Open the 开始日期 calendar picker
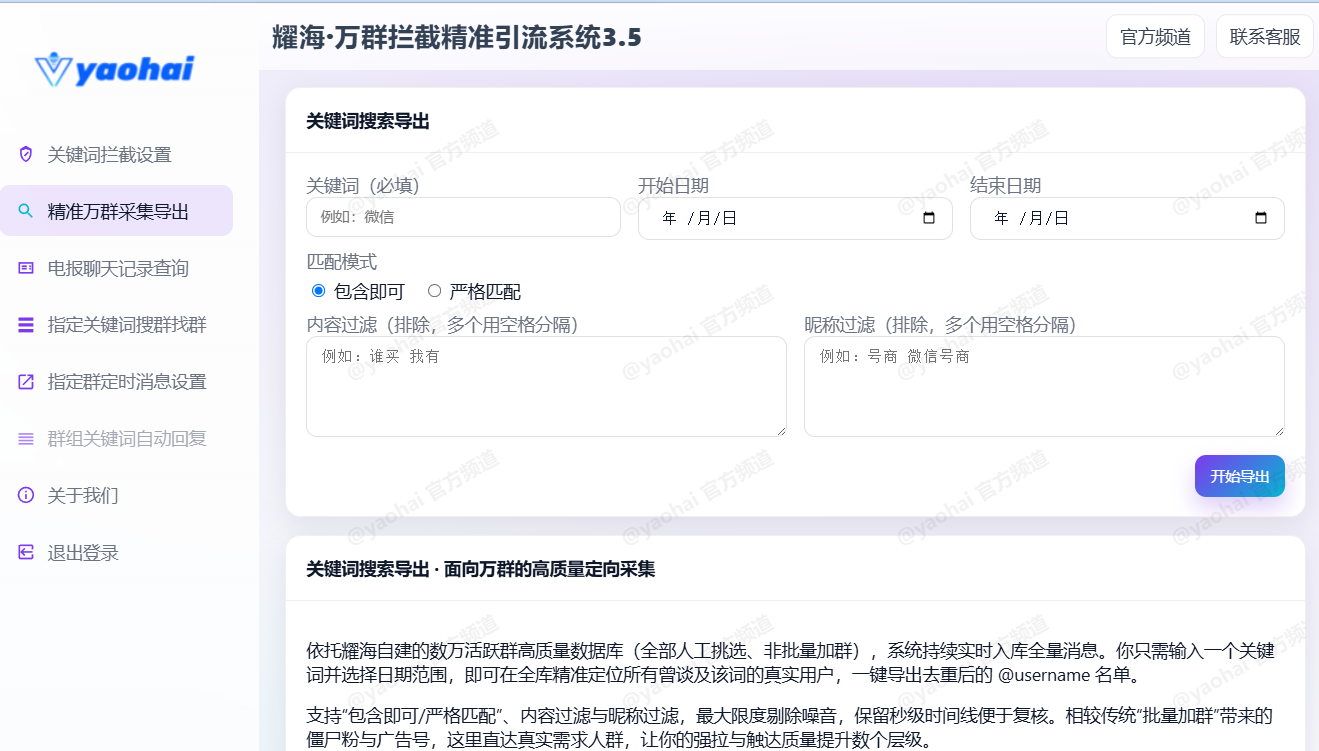The image size is (1319, 751). (929, 218)
